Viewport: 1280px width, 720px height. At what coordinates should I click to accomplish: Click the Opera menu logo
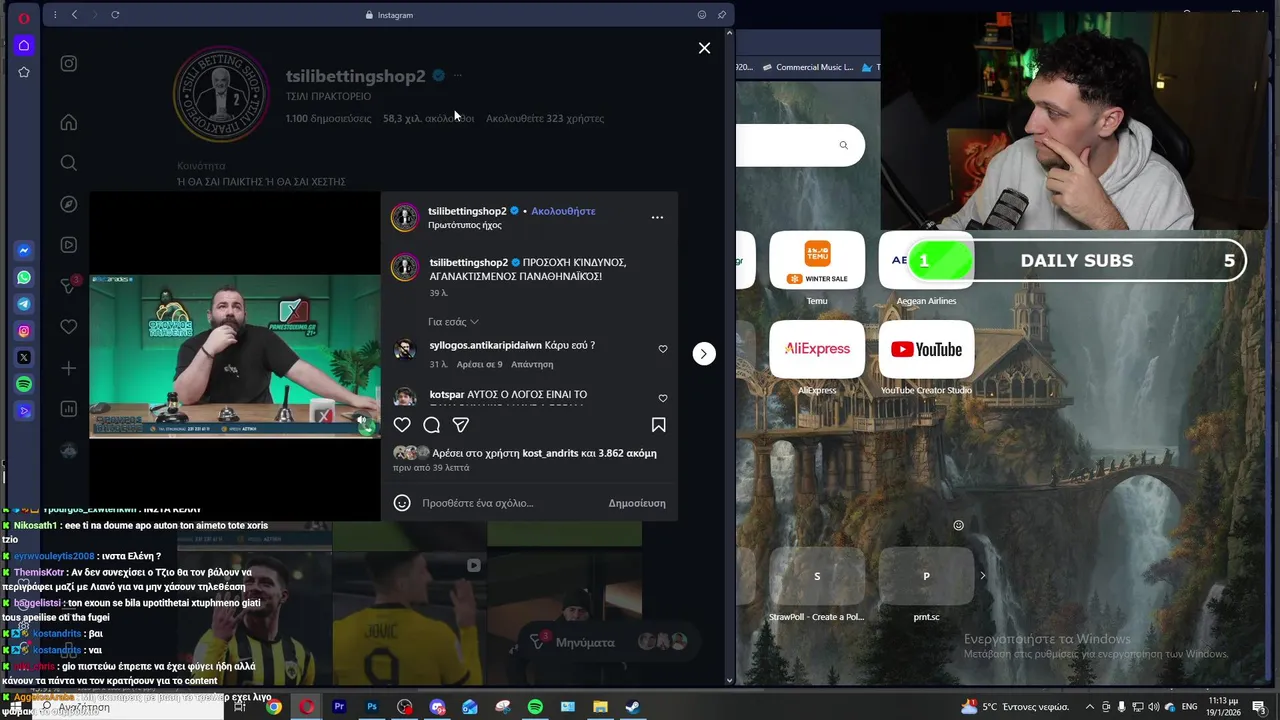(x=24, y=18)
